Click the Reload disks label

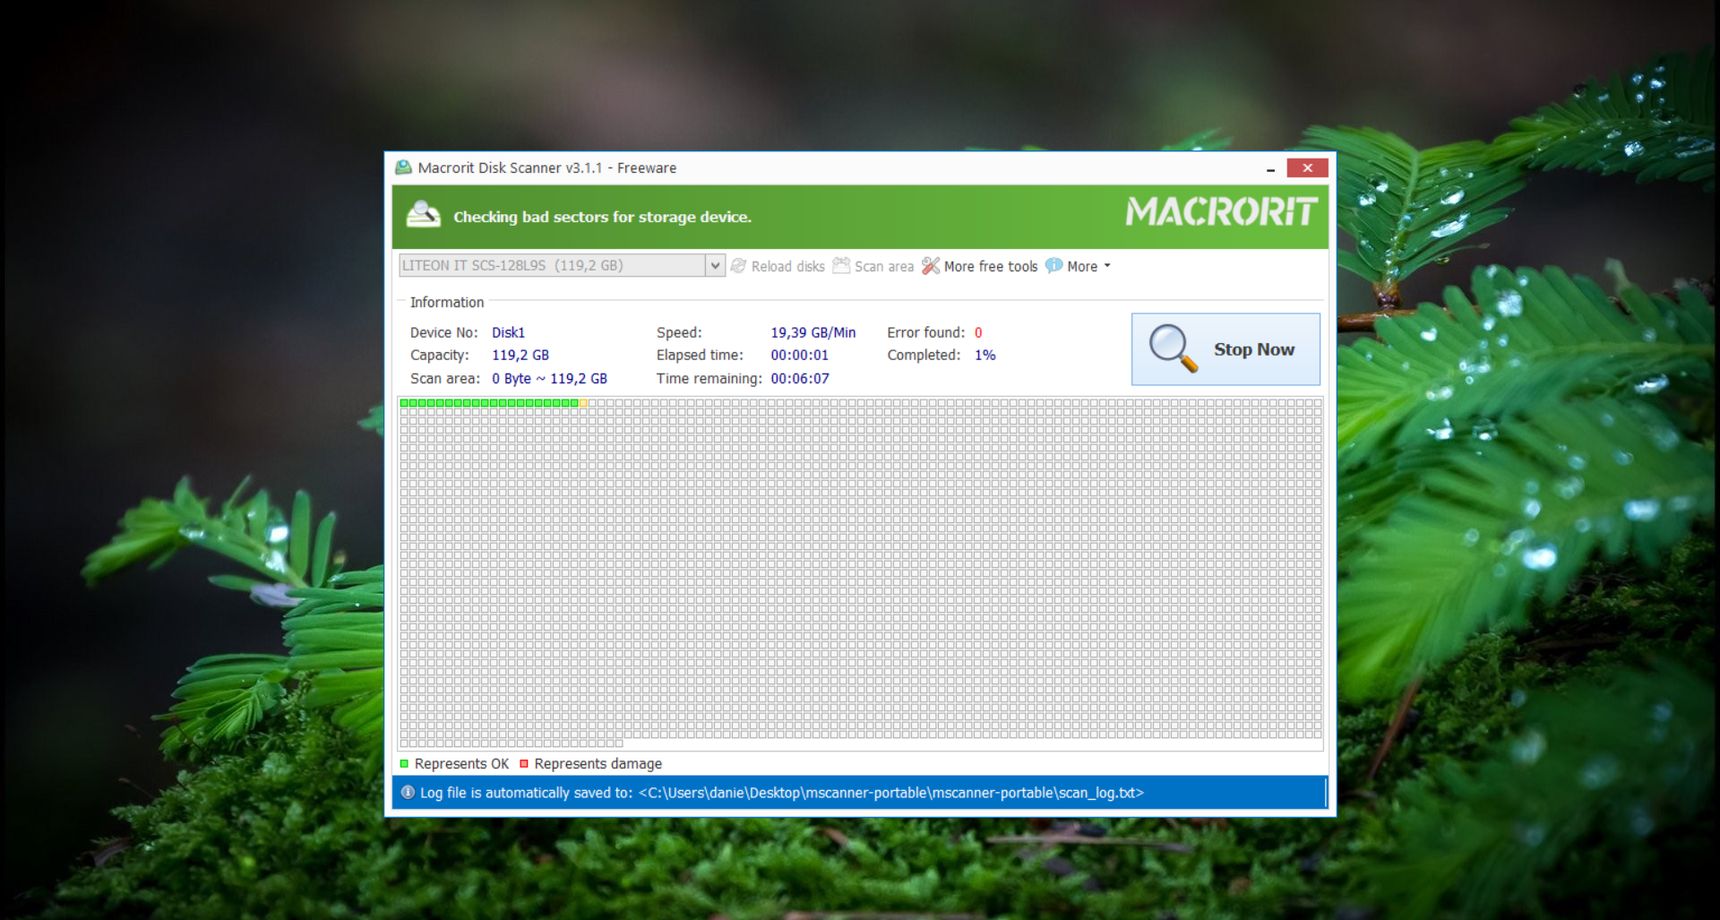tap(788, 266)
